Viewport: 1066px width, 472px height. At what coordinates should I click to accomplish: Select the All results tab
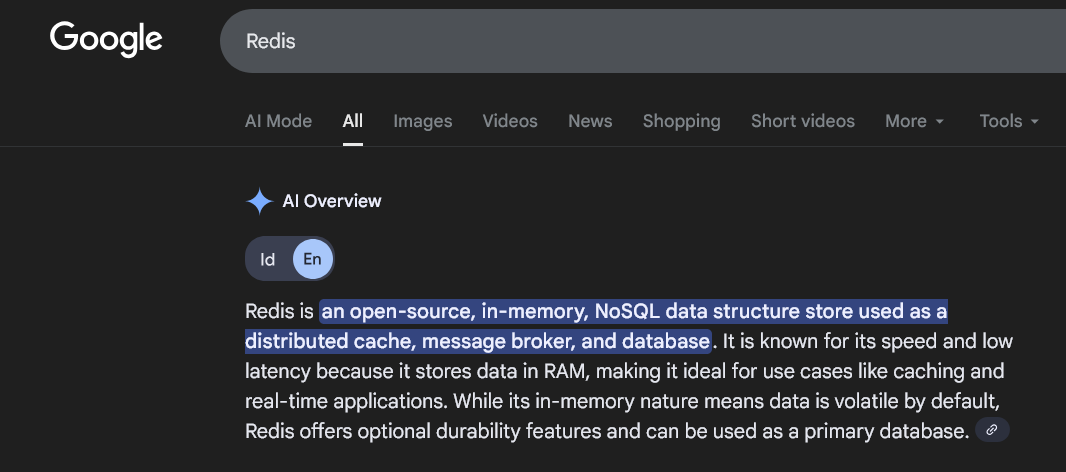tap(353, 121)
